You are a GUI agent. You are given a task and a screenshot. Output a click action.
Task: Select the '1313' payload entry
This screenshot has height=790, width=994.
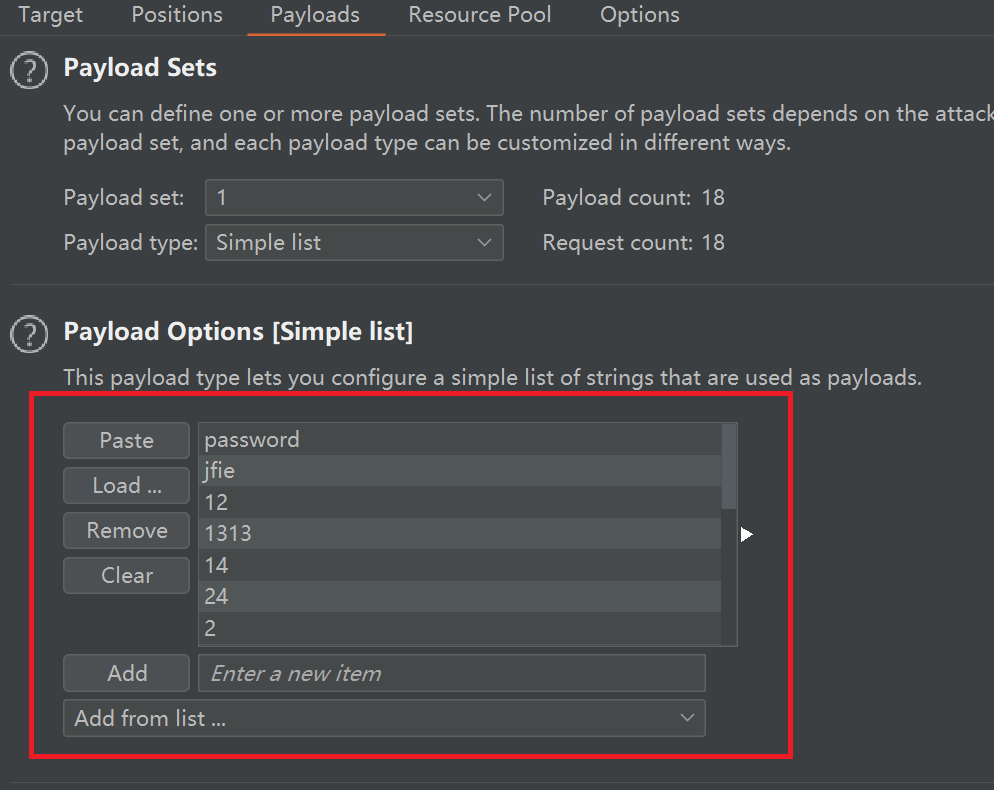pyautogui.click(x=460, y=534)
